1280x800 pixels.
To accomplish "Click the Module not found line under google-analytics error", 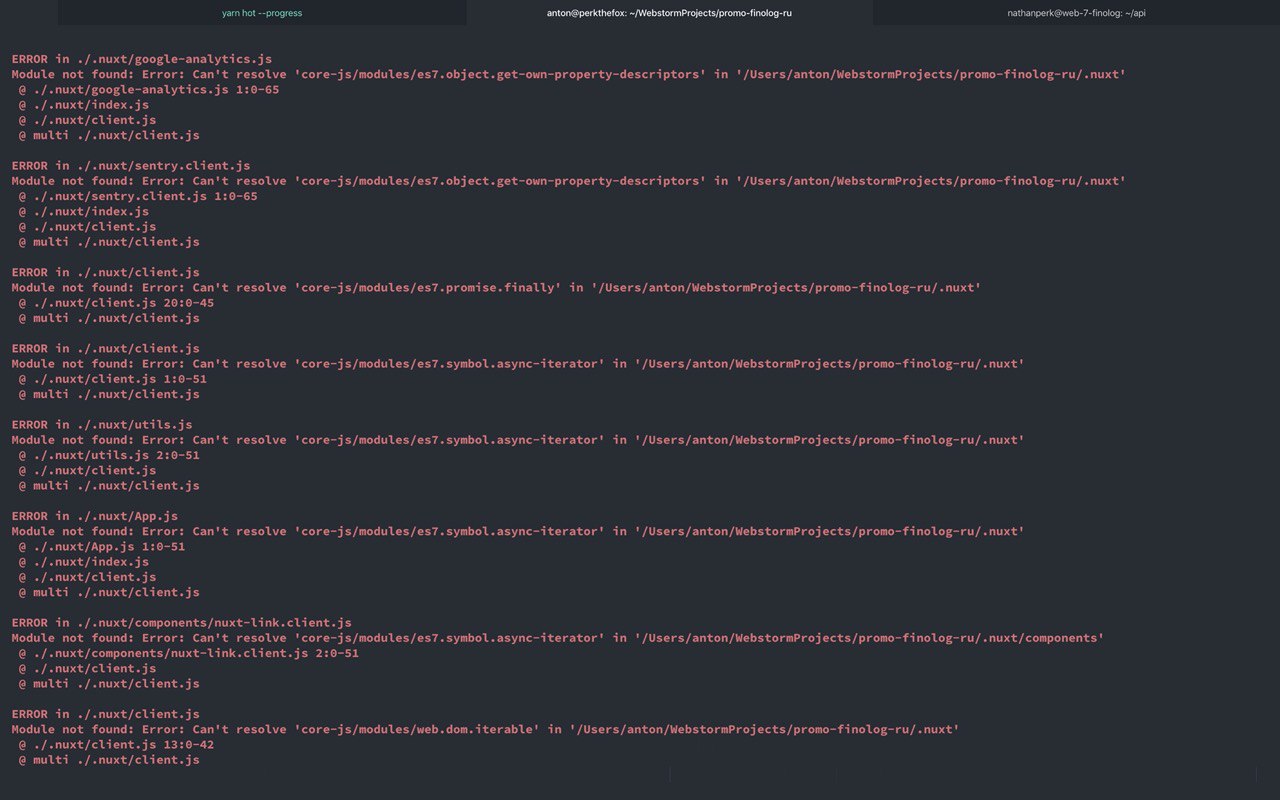I will [569, 74].
